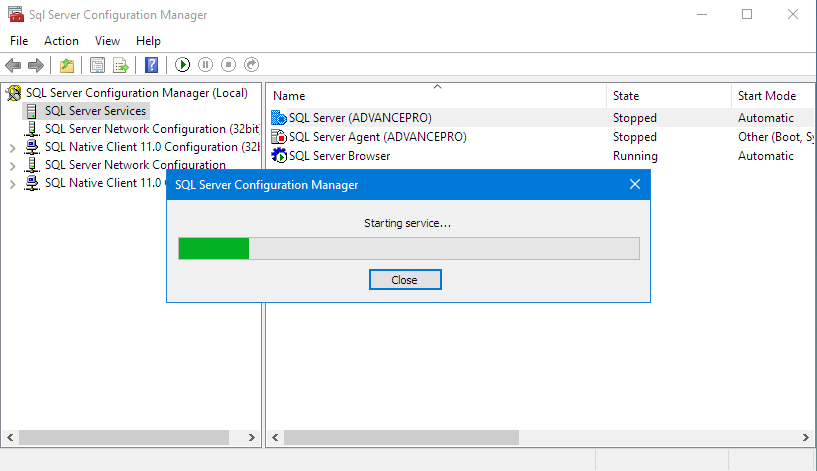Open the Action menu

61,41
